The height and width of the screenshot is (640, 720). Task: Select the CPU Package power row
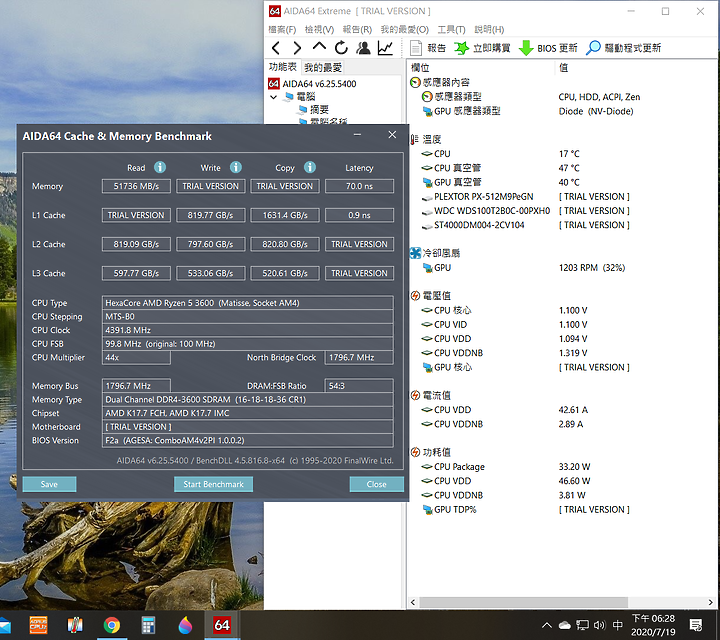(506, 467)
